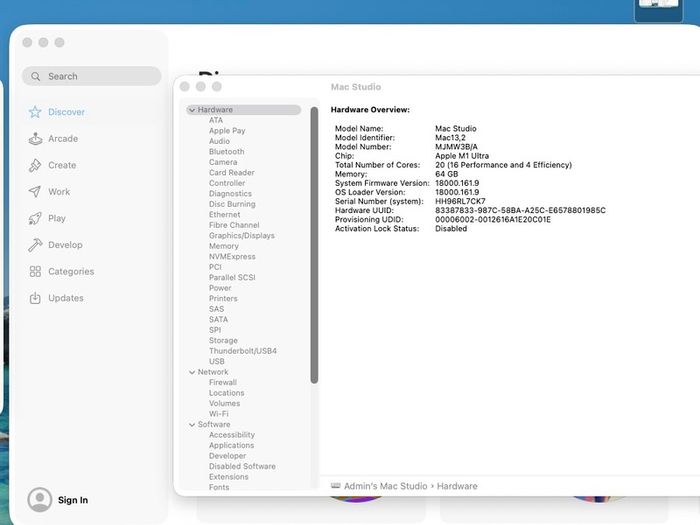The height and width of the screenshot is (525, 700).
Task: Collapse the Network tree section
Action: [x=192, y=372]
